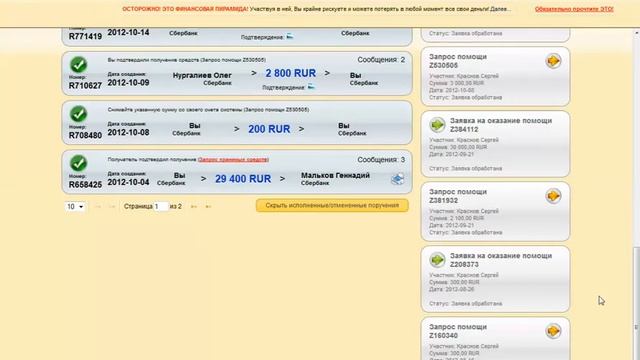Viewport: 640px width, 360px height.
Task: Open red Запрос приемных средств link in R658425
Action: pos(233,160)
